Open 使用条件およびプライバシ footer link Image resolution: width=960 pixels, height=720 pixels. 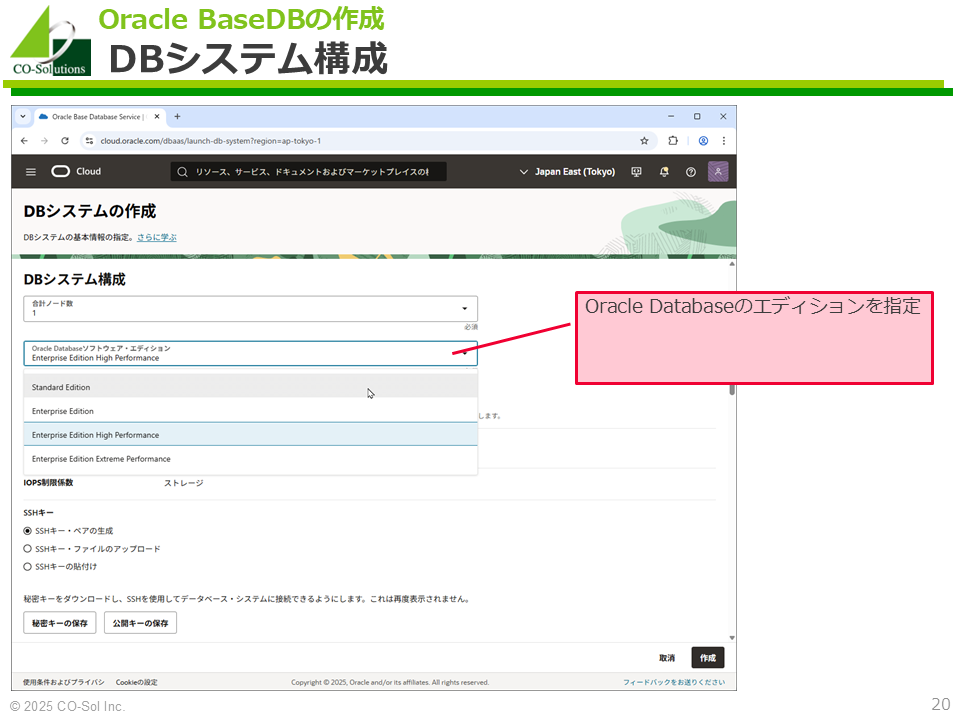(64, 682)
